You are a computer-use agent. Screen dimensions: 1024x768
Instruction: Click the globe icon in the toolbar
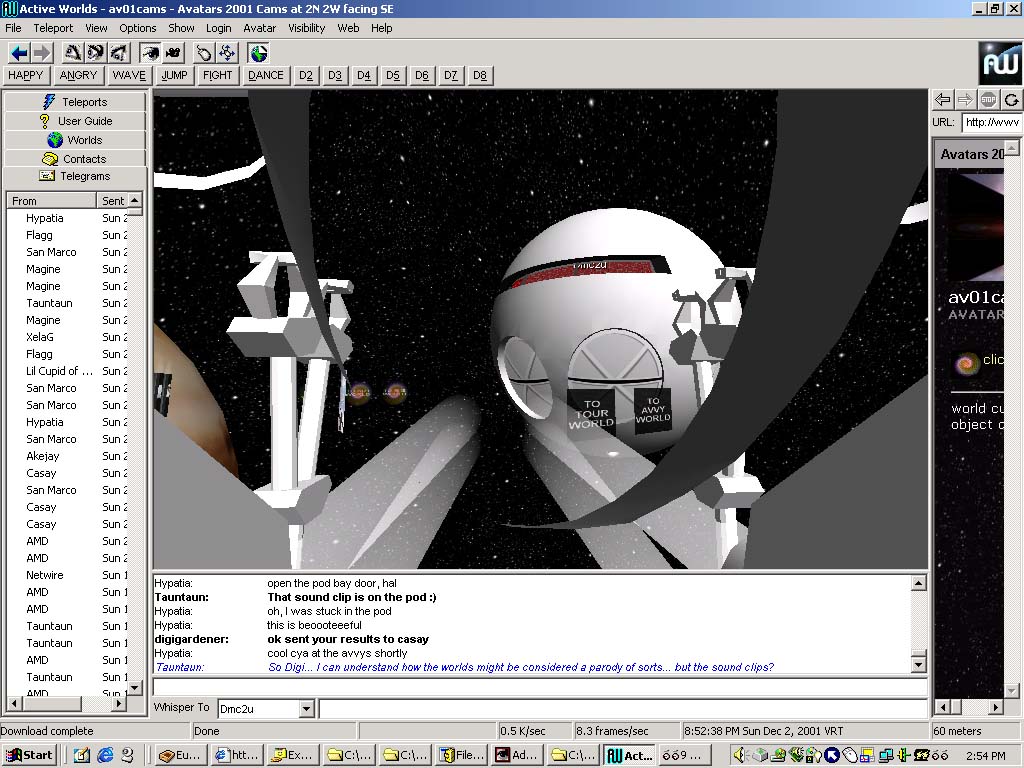click(259, 53)
